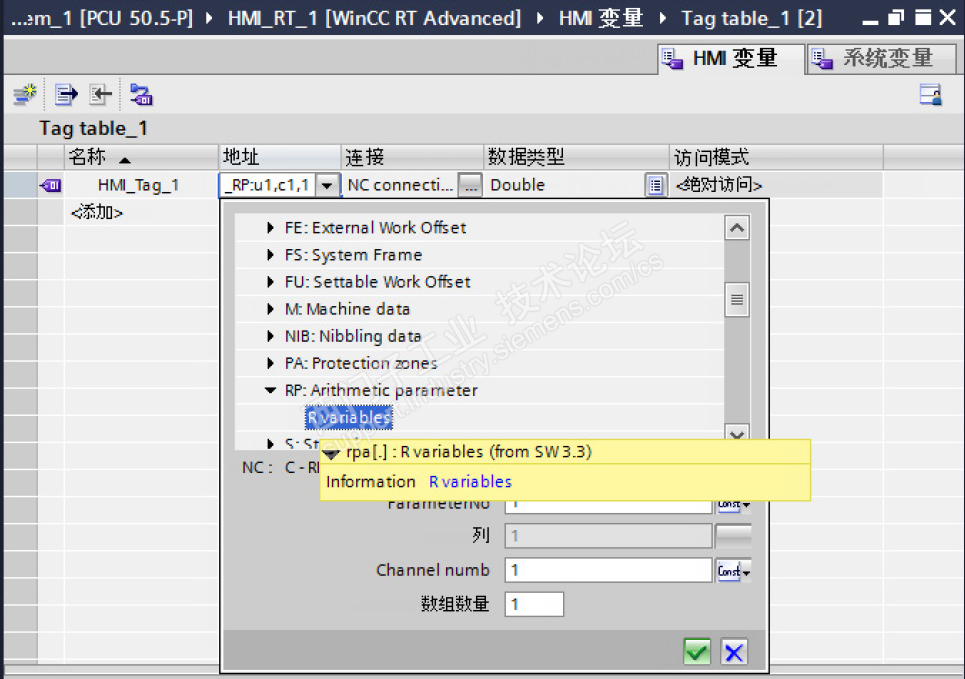
Task: Expand FS: System Frame node
Action: 270,255
